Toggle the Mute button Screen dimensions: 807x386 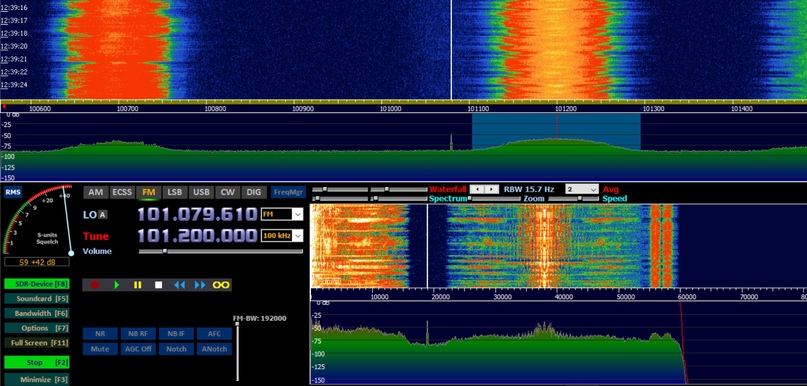click(x=100, y=348)
